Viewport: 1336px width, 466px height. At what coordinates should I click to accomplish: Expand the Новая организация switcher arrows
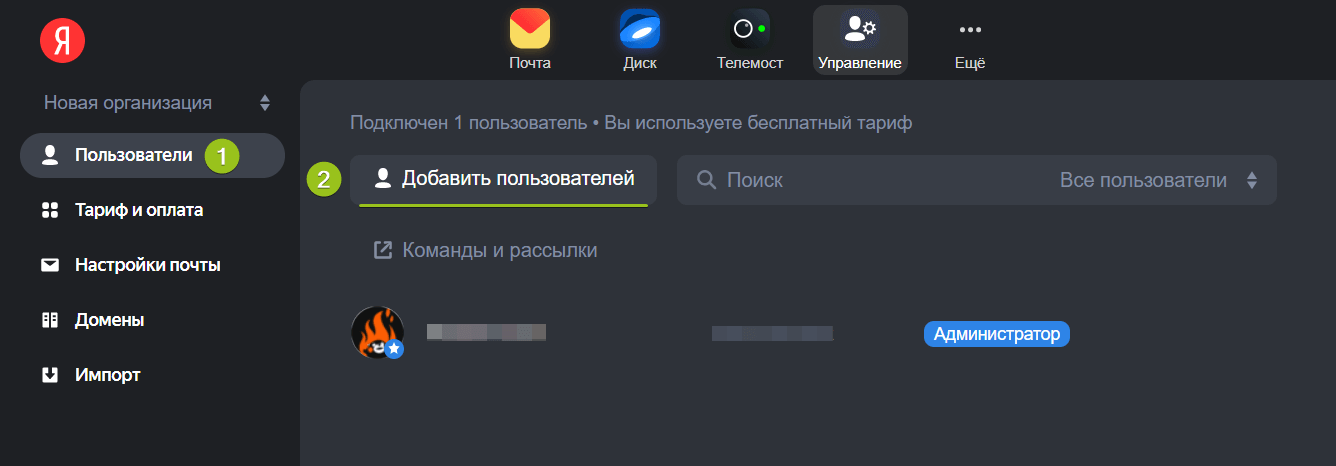point(265,103)
